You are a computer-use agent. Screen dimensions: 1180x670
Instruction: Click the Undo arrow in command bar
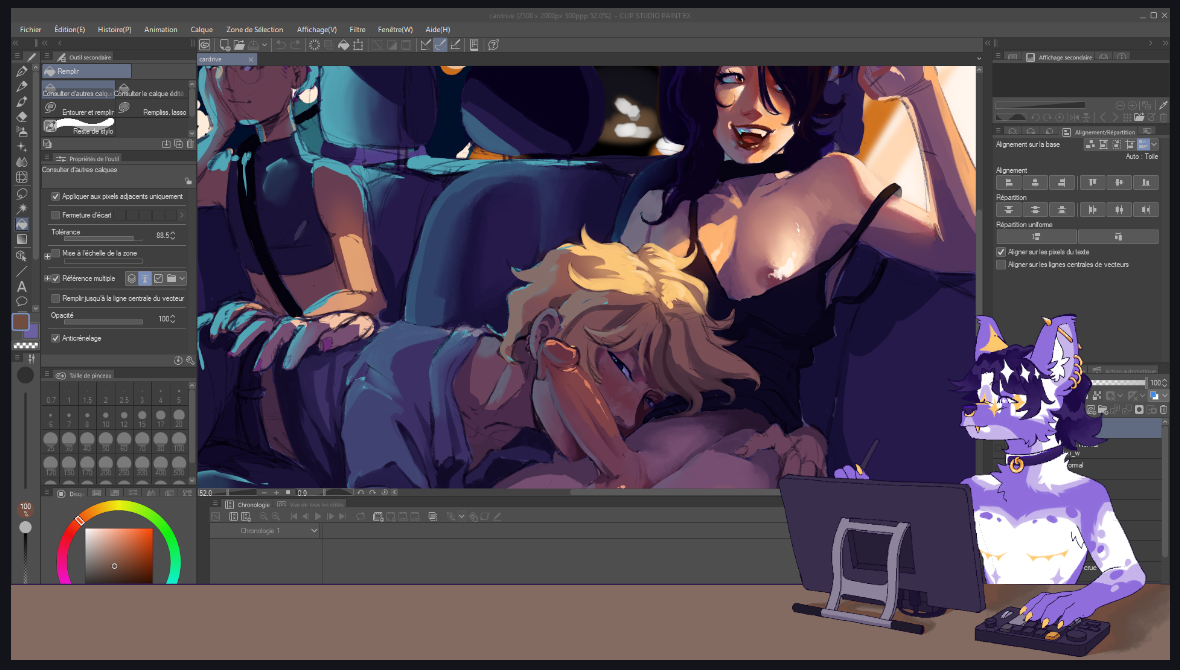[x=281, y=45]
